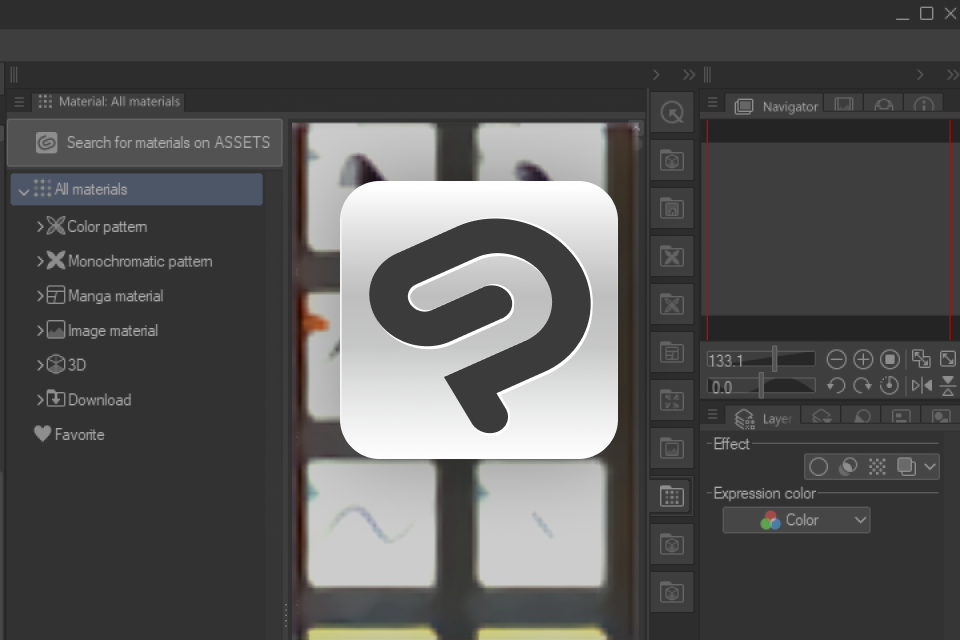This screenshot has height=640, width=960.
Task: Click Search for materials on ASSETS
Action: pyautogui.click(x=144, y=143)
